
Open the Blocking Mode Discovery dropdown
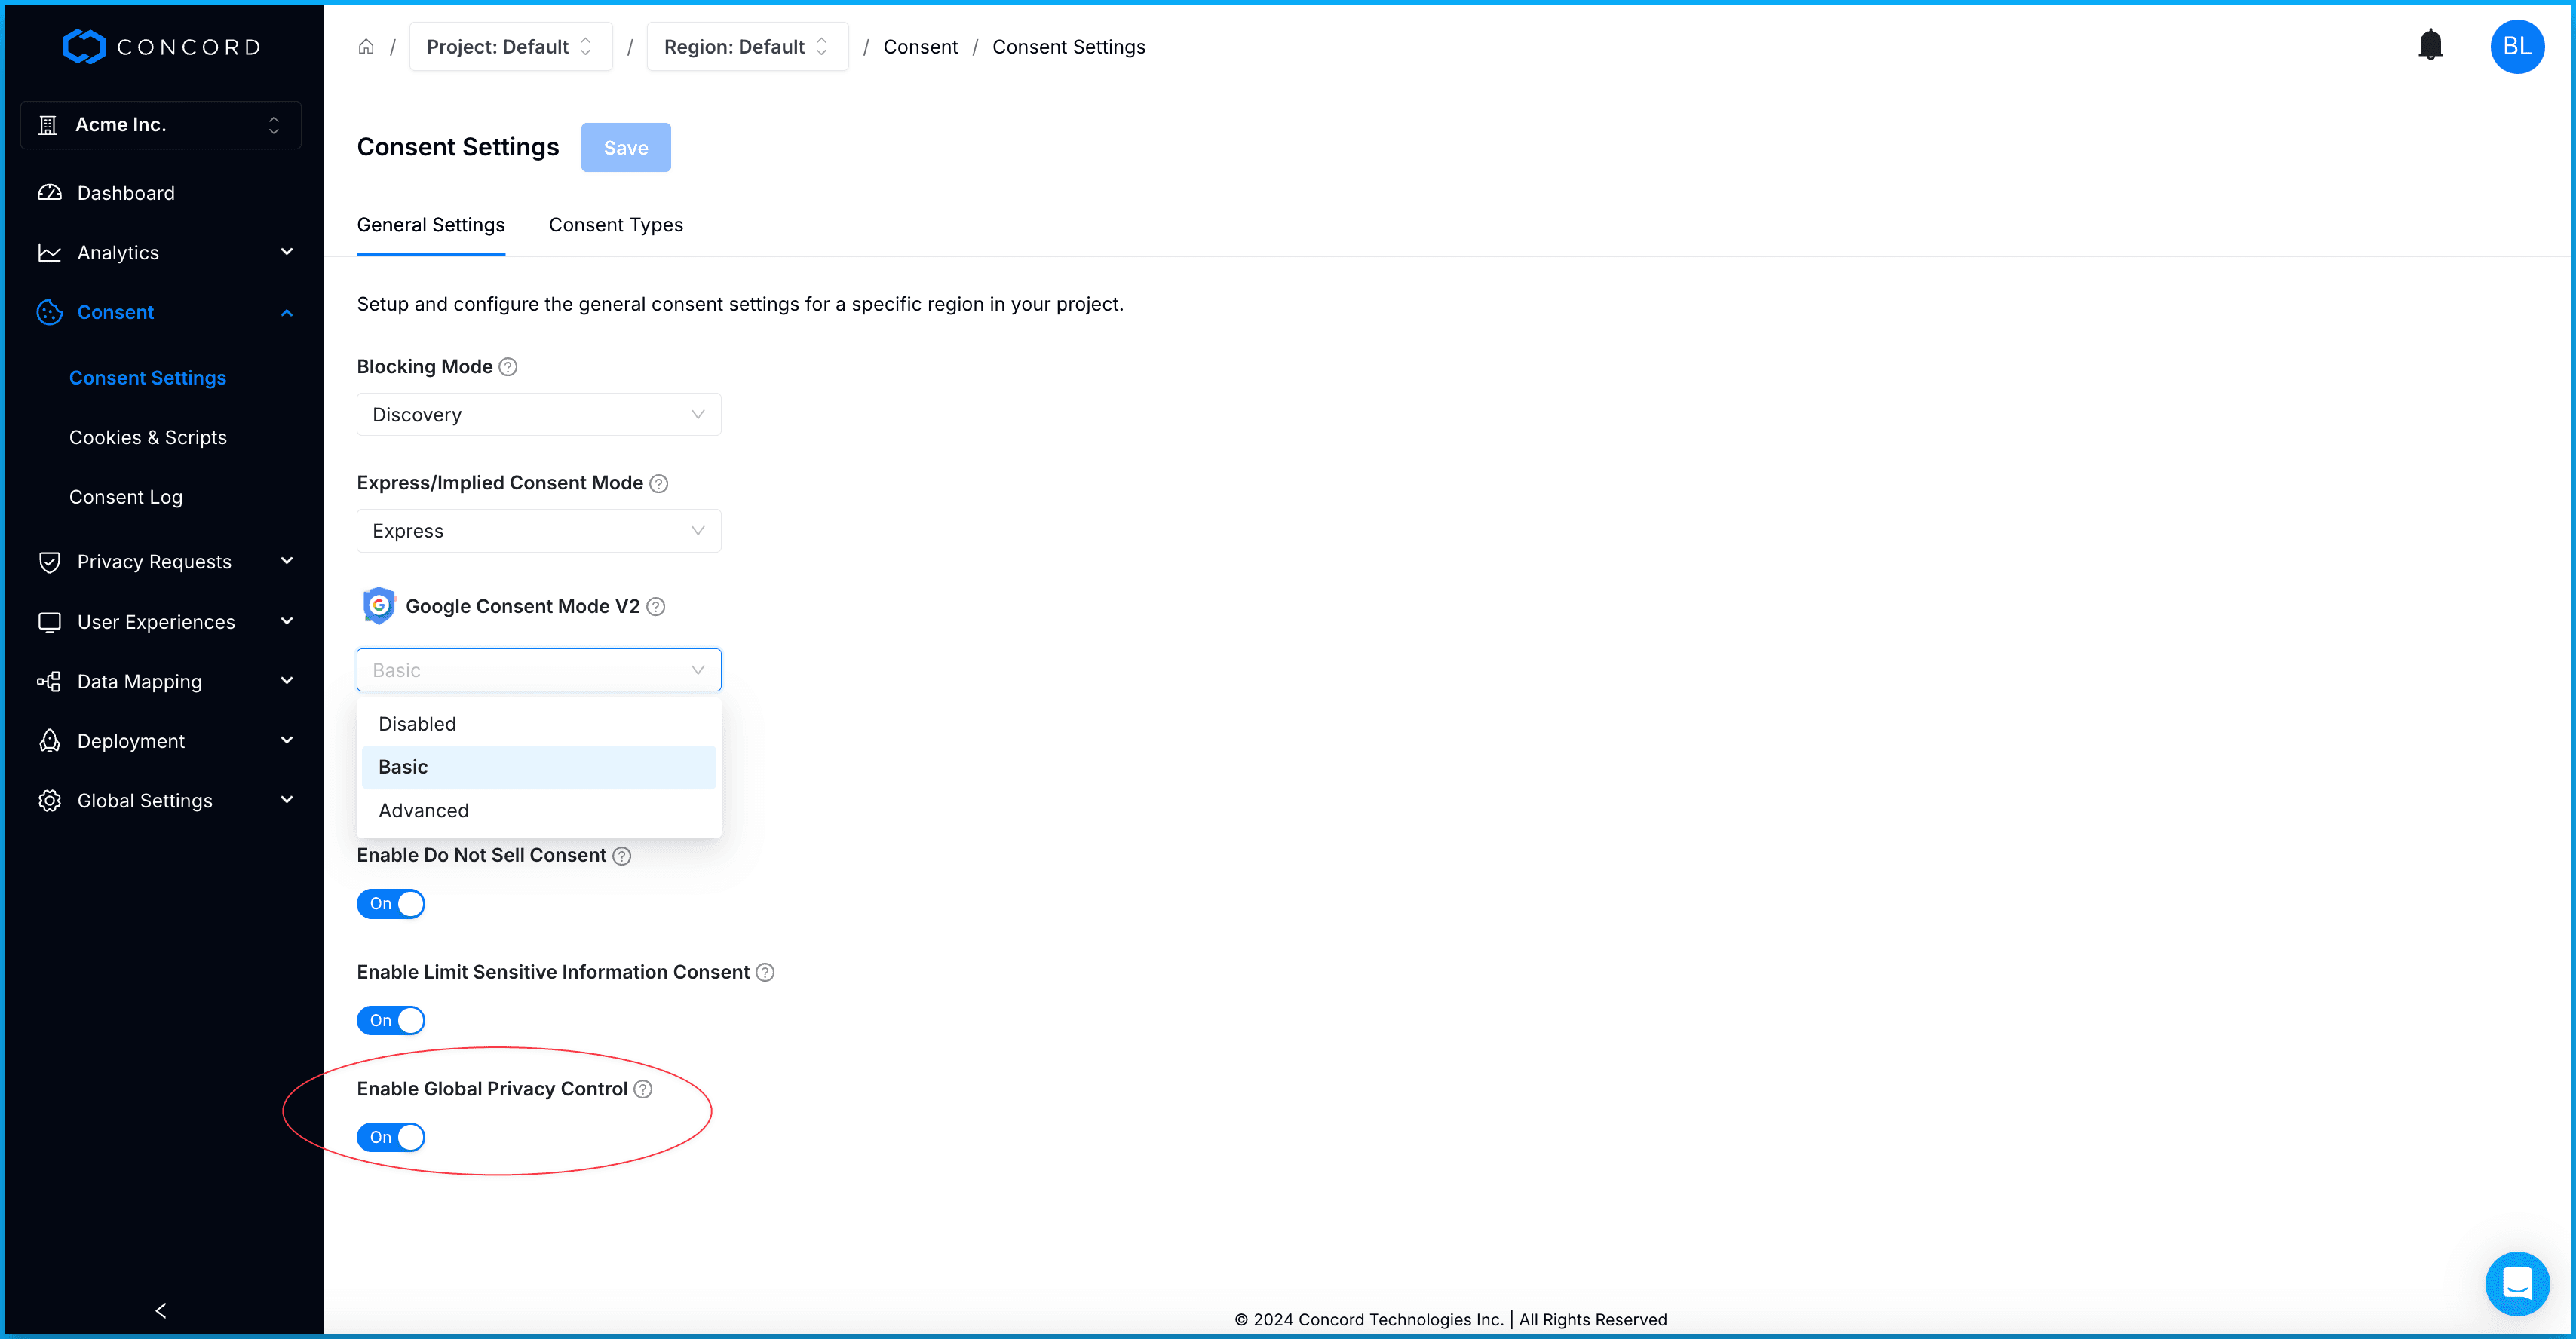click(x=538, y=415)
